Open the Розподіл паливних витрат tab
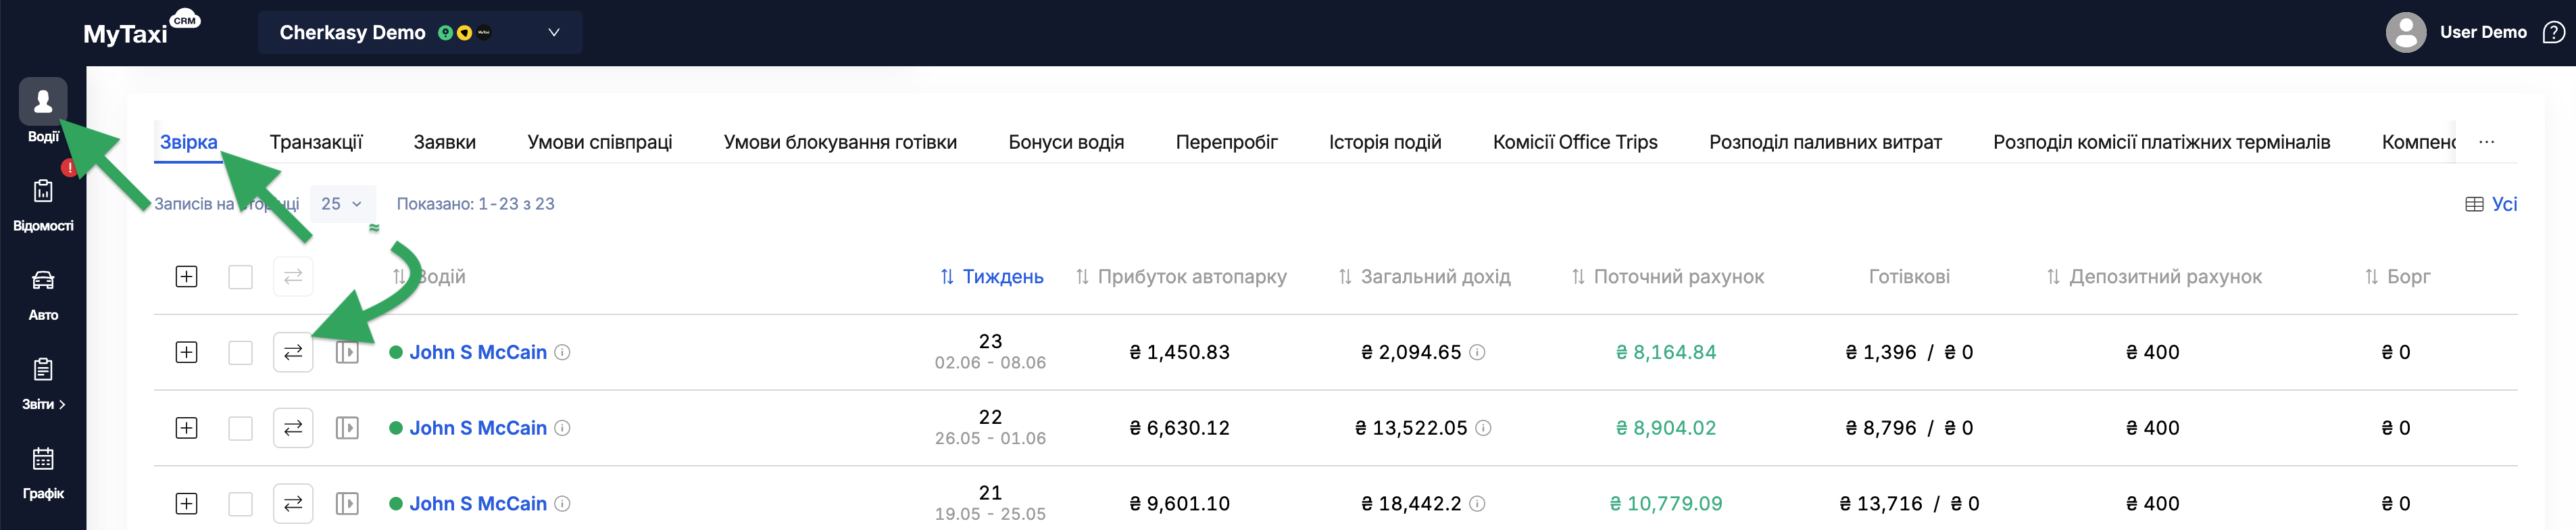The height and width of the screenshot is (530, 2576). (x=1825, y=142)
